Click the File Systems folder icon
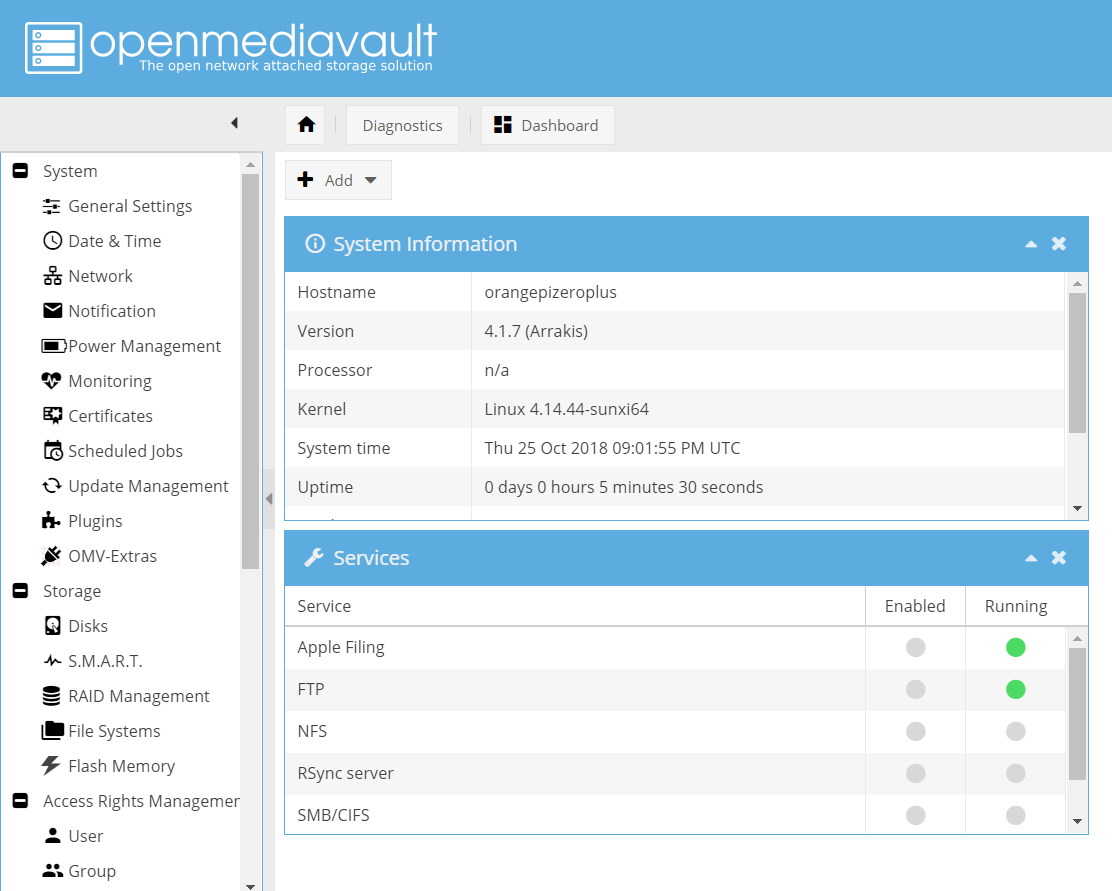The image size is (1112, 891). point(52,731)
